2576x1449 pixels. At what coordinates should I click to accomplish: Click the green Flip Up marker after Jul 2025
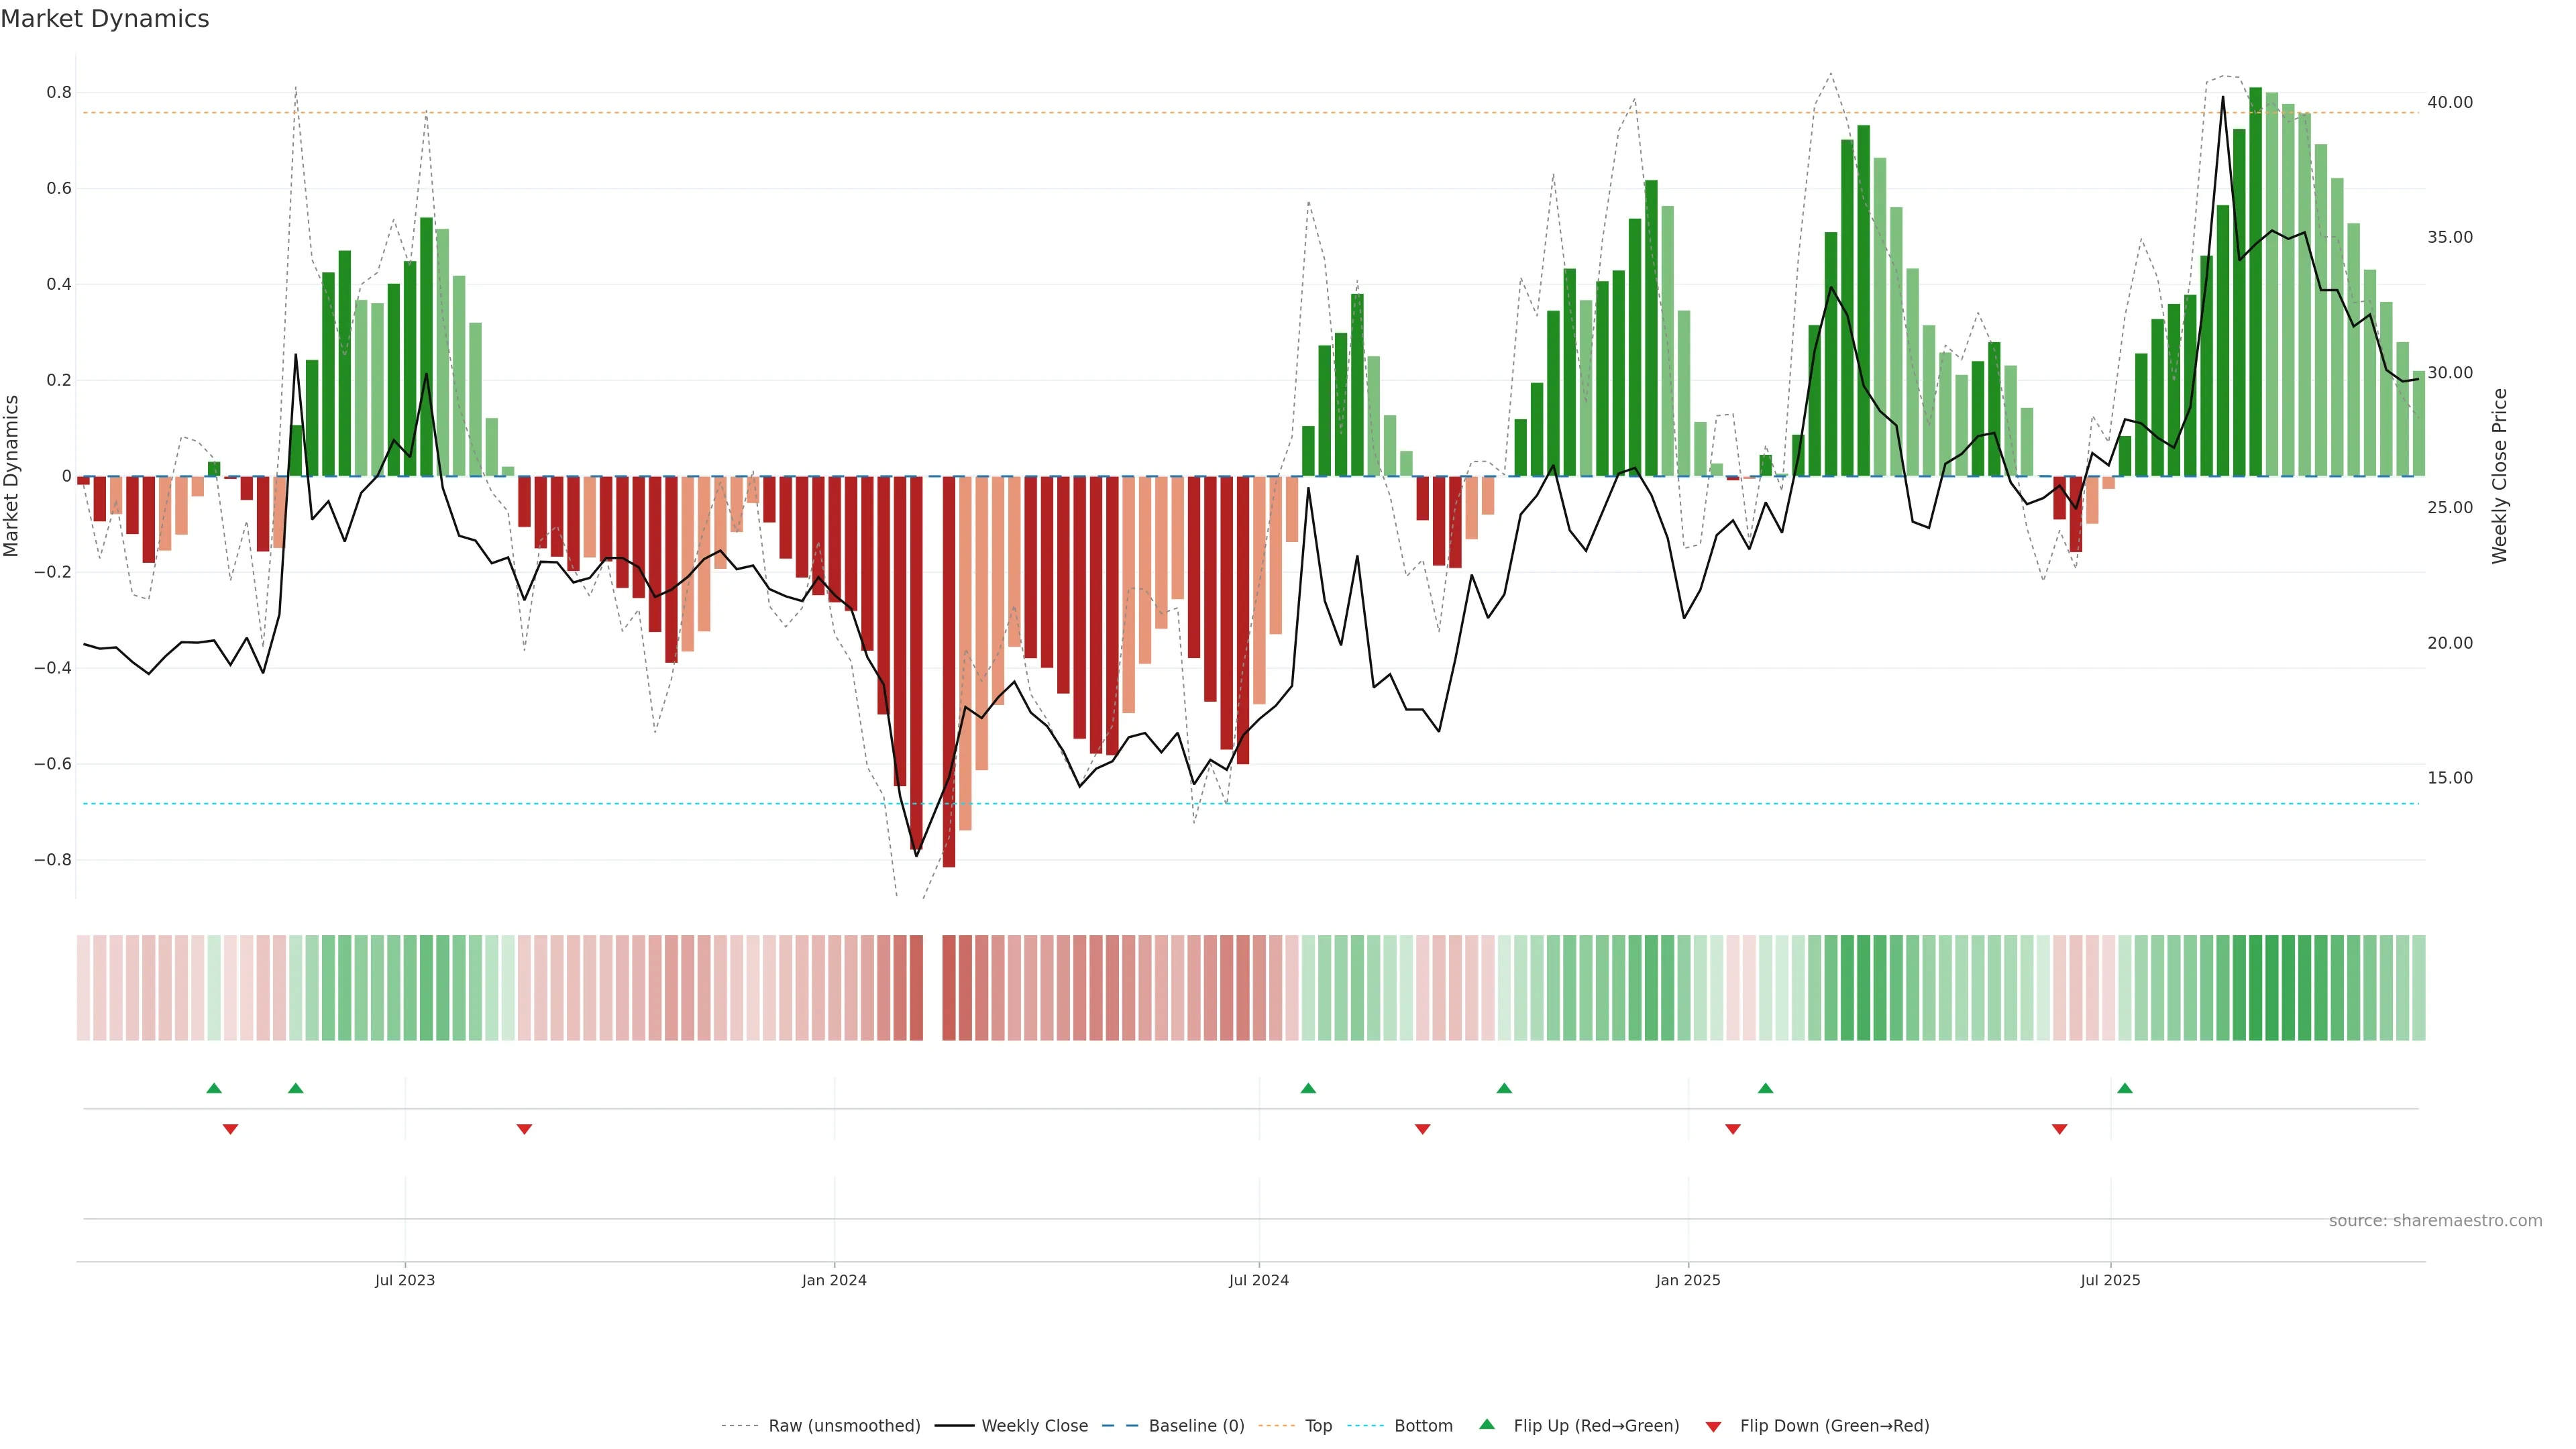pos(2125,1088)
